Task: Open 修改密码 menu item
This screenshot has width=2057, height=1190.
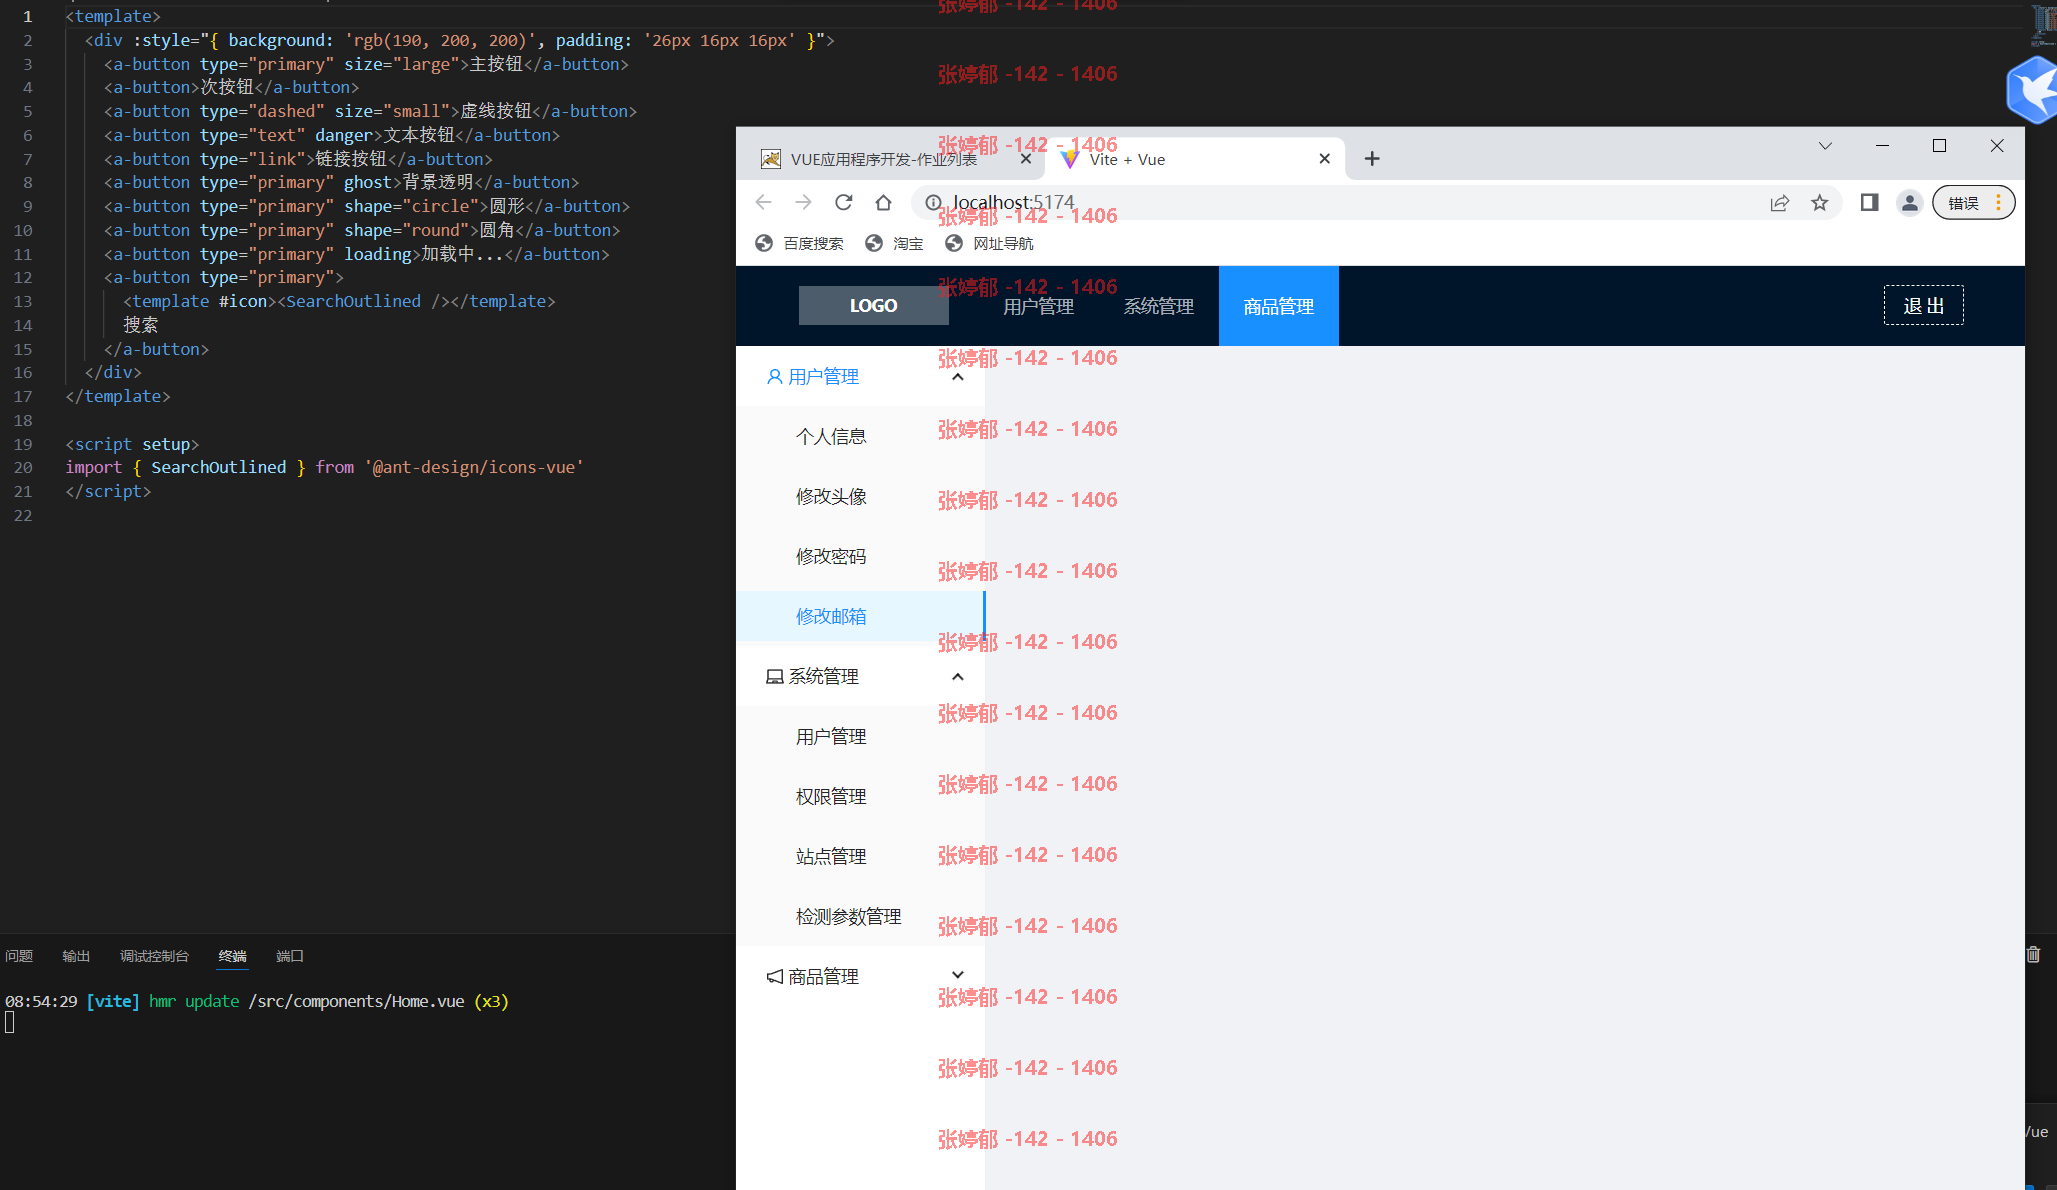Action: (860, 557)
